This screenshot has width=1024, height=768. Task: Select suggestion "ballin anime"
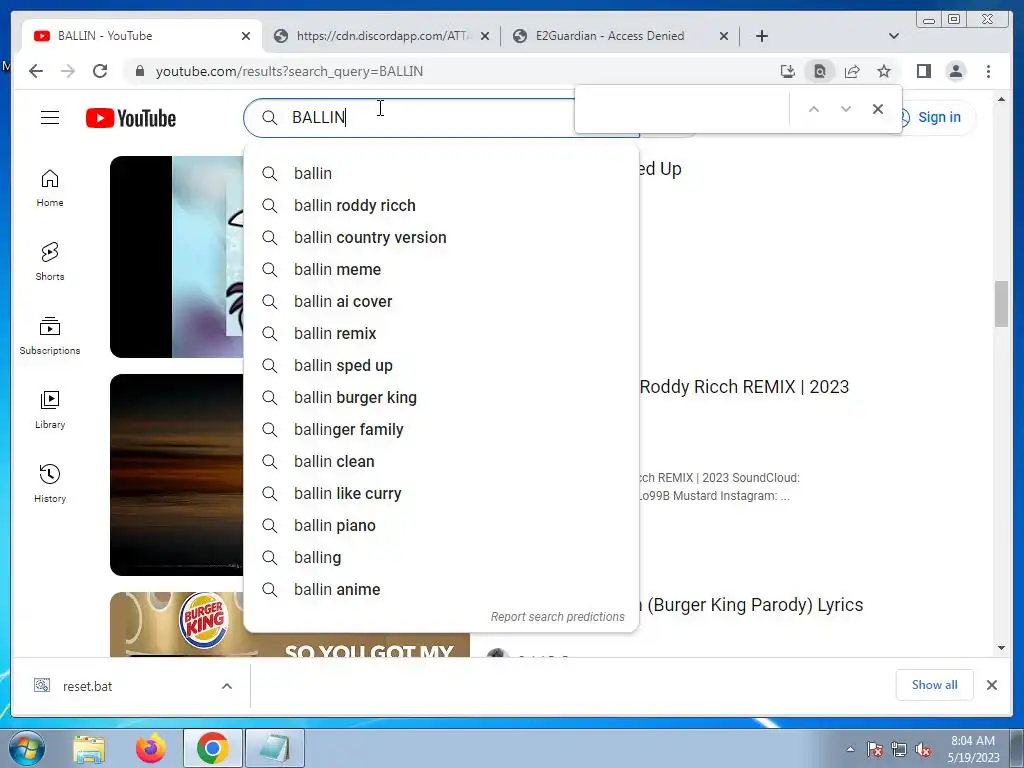441,589
